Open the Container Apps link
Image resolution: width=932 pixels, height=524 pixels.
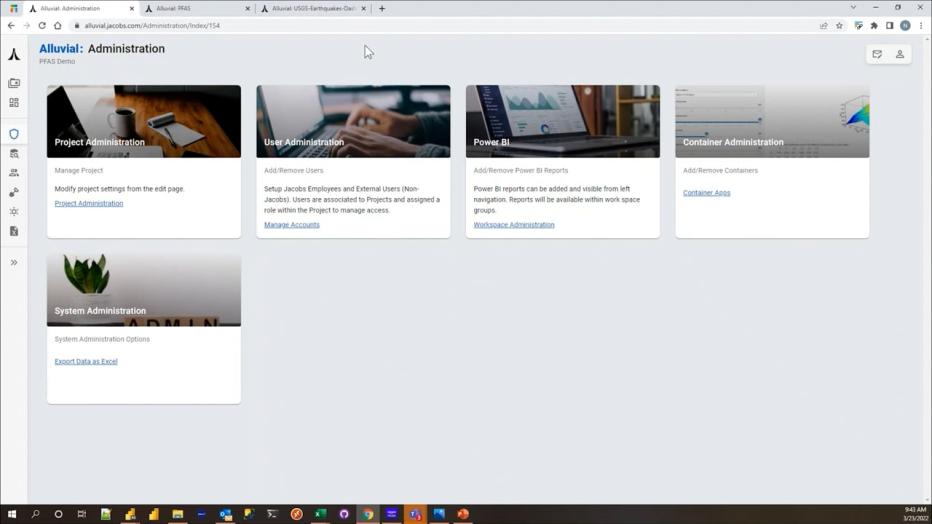[x=706, y=192]
